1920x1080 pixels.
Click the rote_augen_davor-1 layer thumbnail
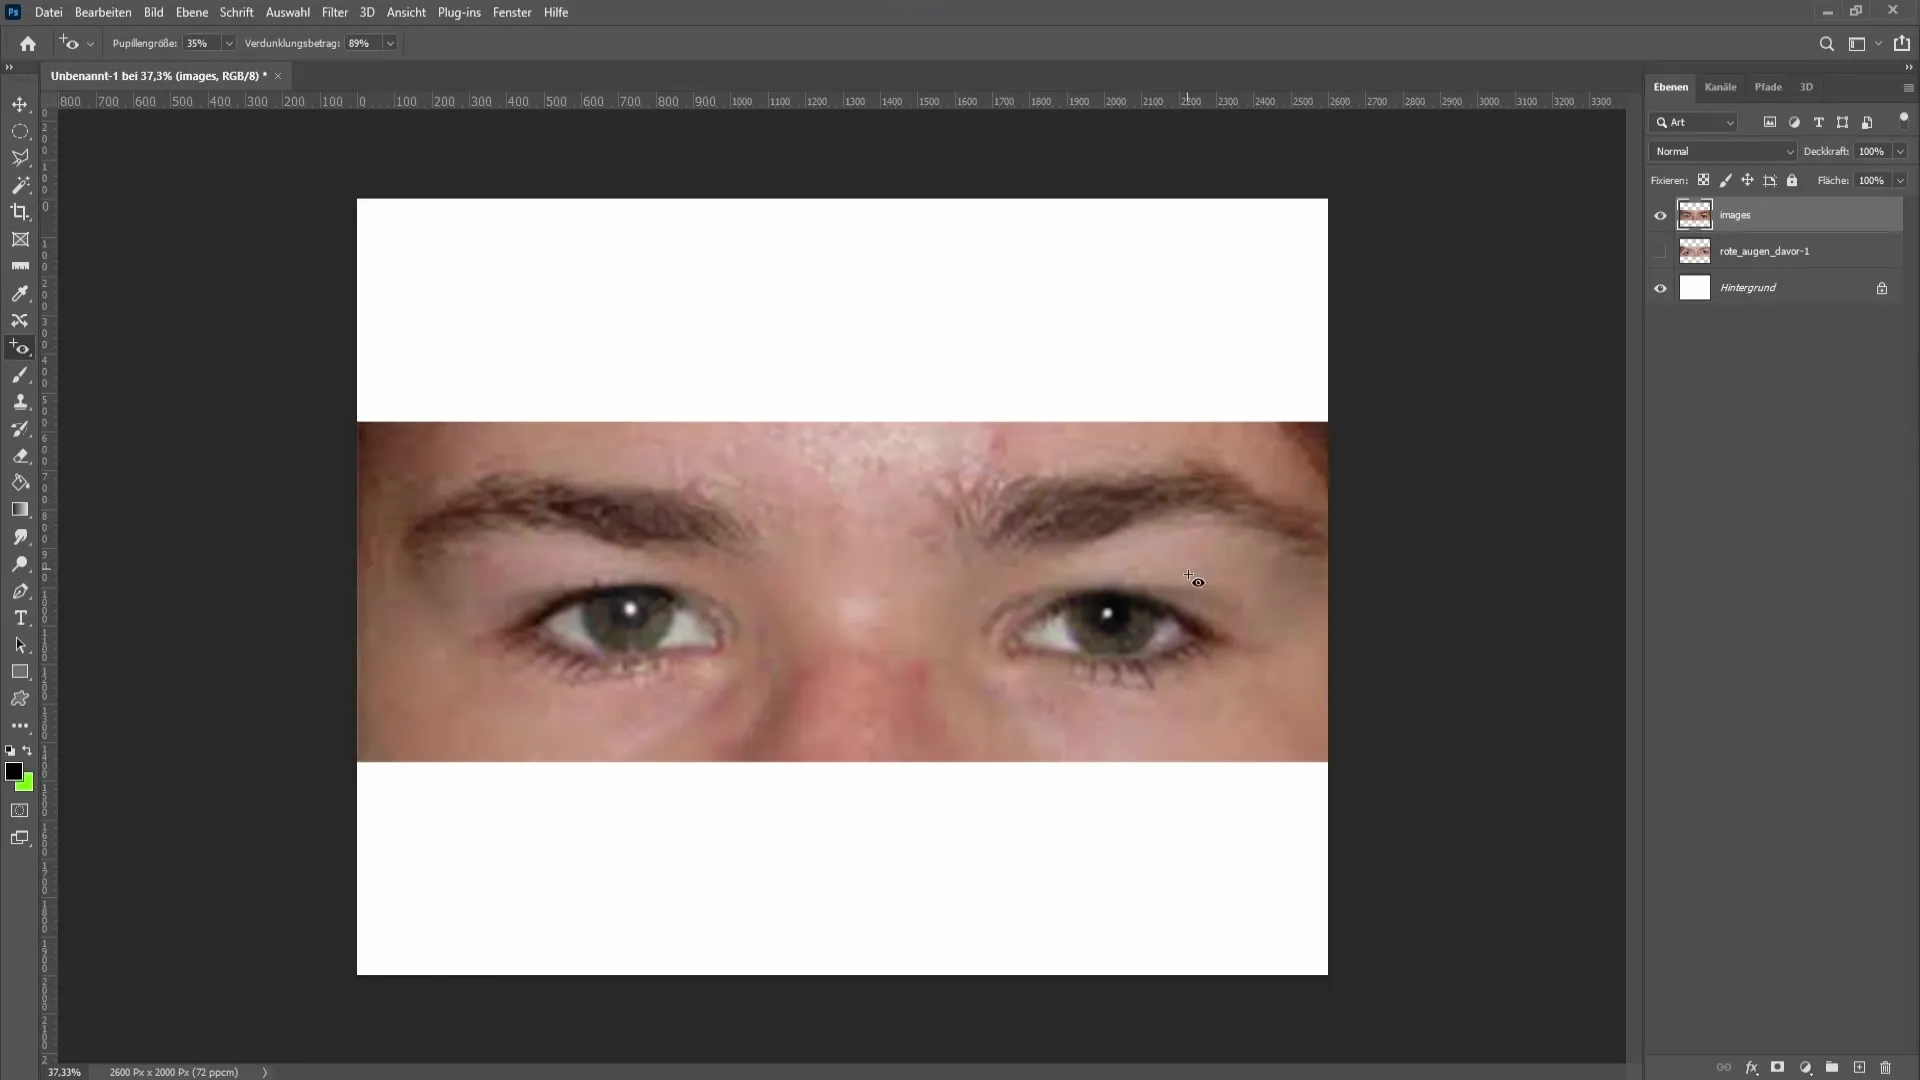1695,251
